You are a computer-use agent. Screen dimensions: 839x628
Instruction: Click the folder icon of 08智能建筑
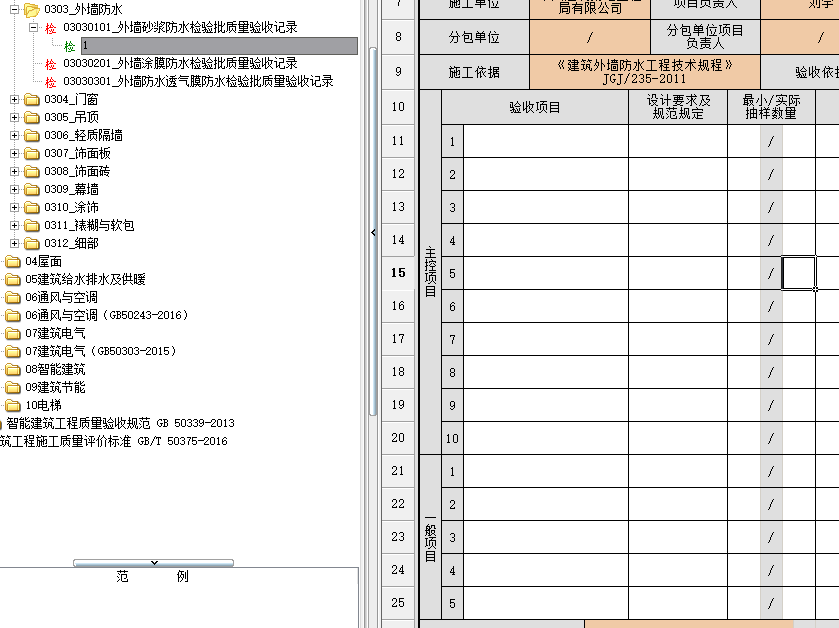[x=13, y=370]
